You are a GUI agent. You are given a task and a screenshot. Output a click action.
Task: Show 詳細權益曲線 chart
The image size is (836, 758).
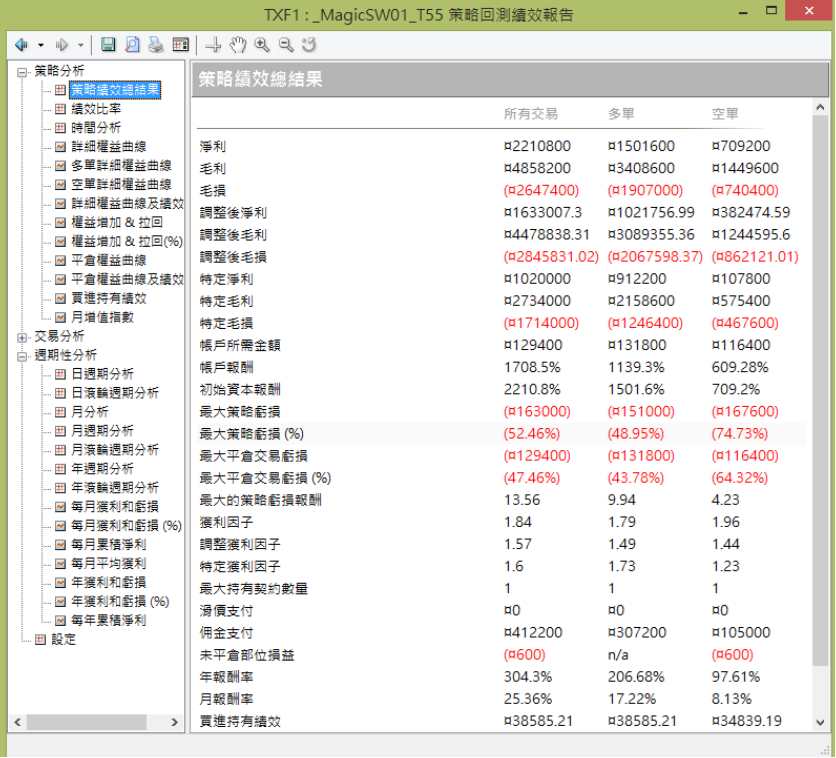coord(109,147)
